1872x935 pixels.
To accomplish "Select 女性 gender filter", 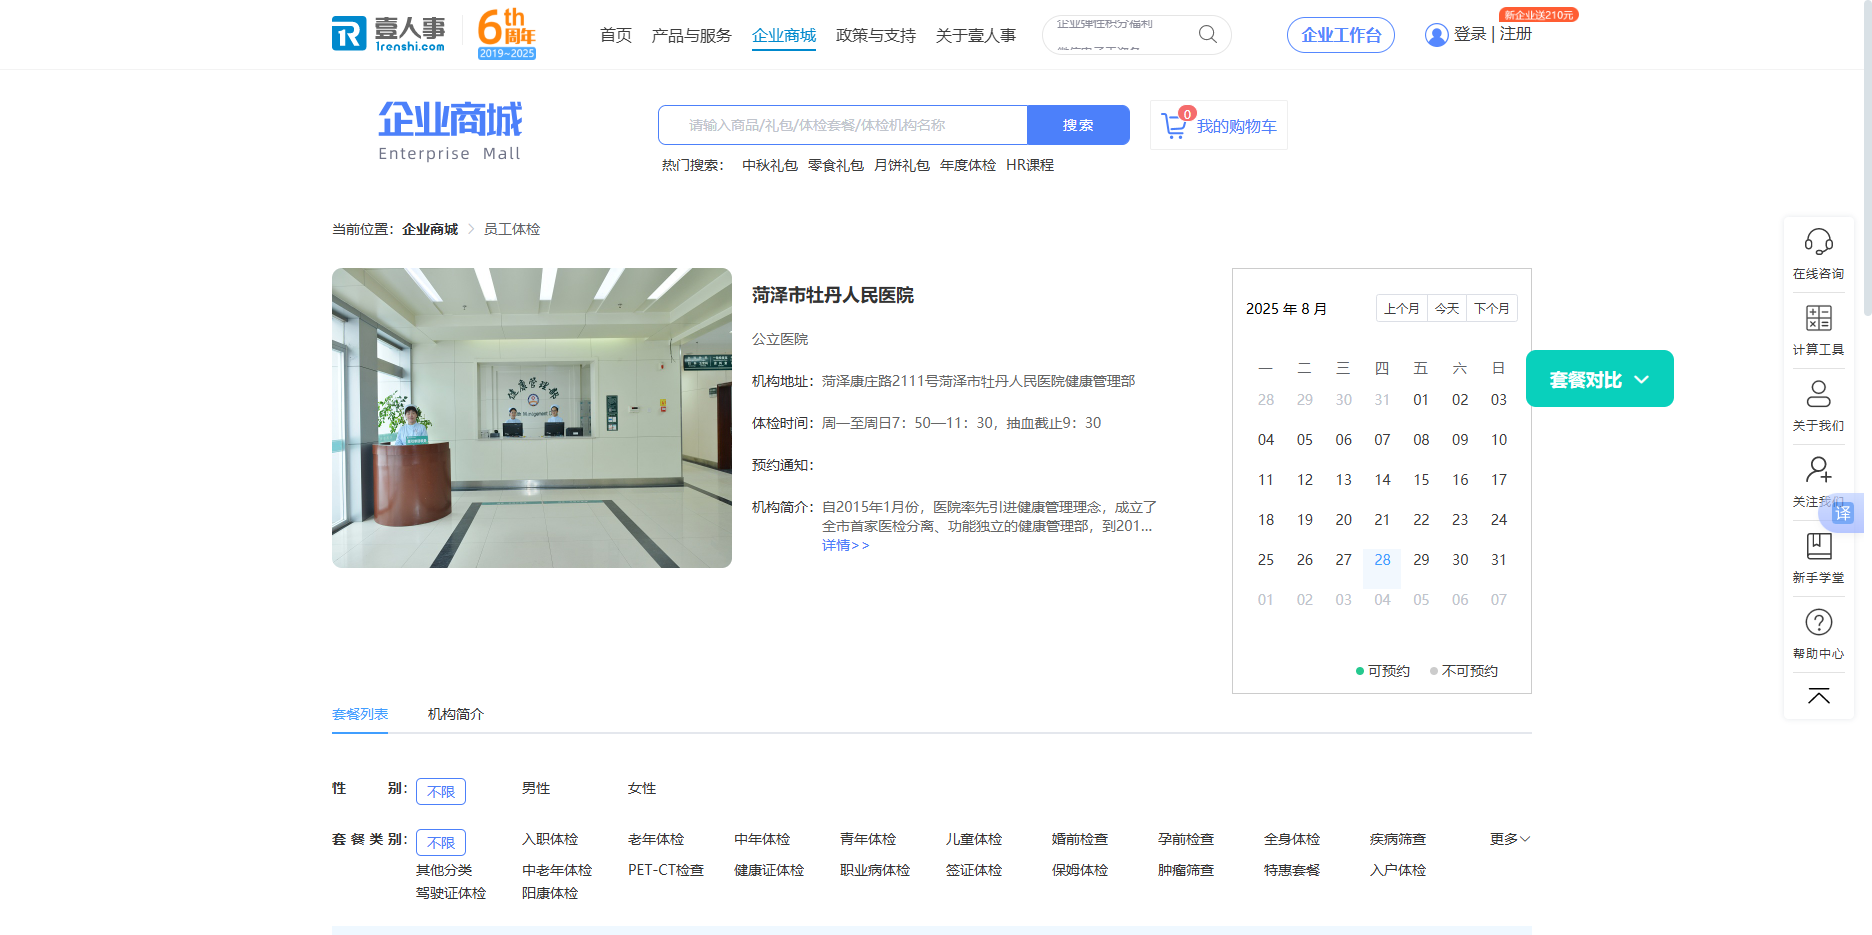I will click(642, 788).
